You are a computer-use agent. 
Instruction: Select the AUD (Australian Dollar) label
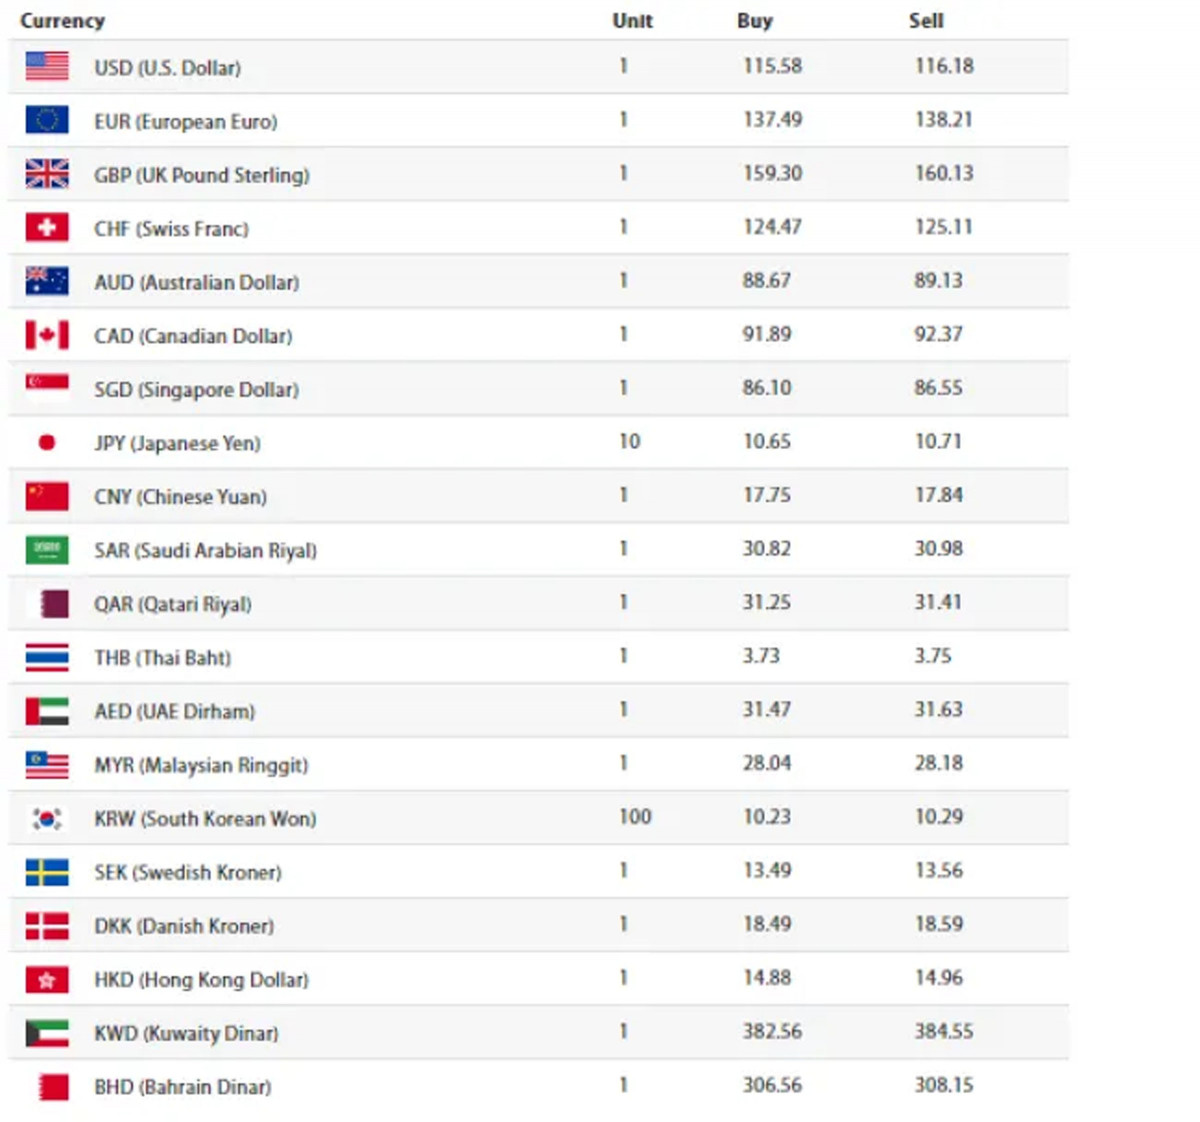197,282
